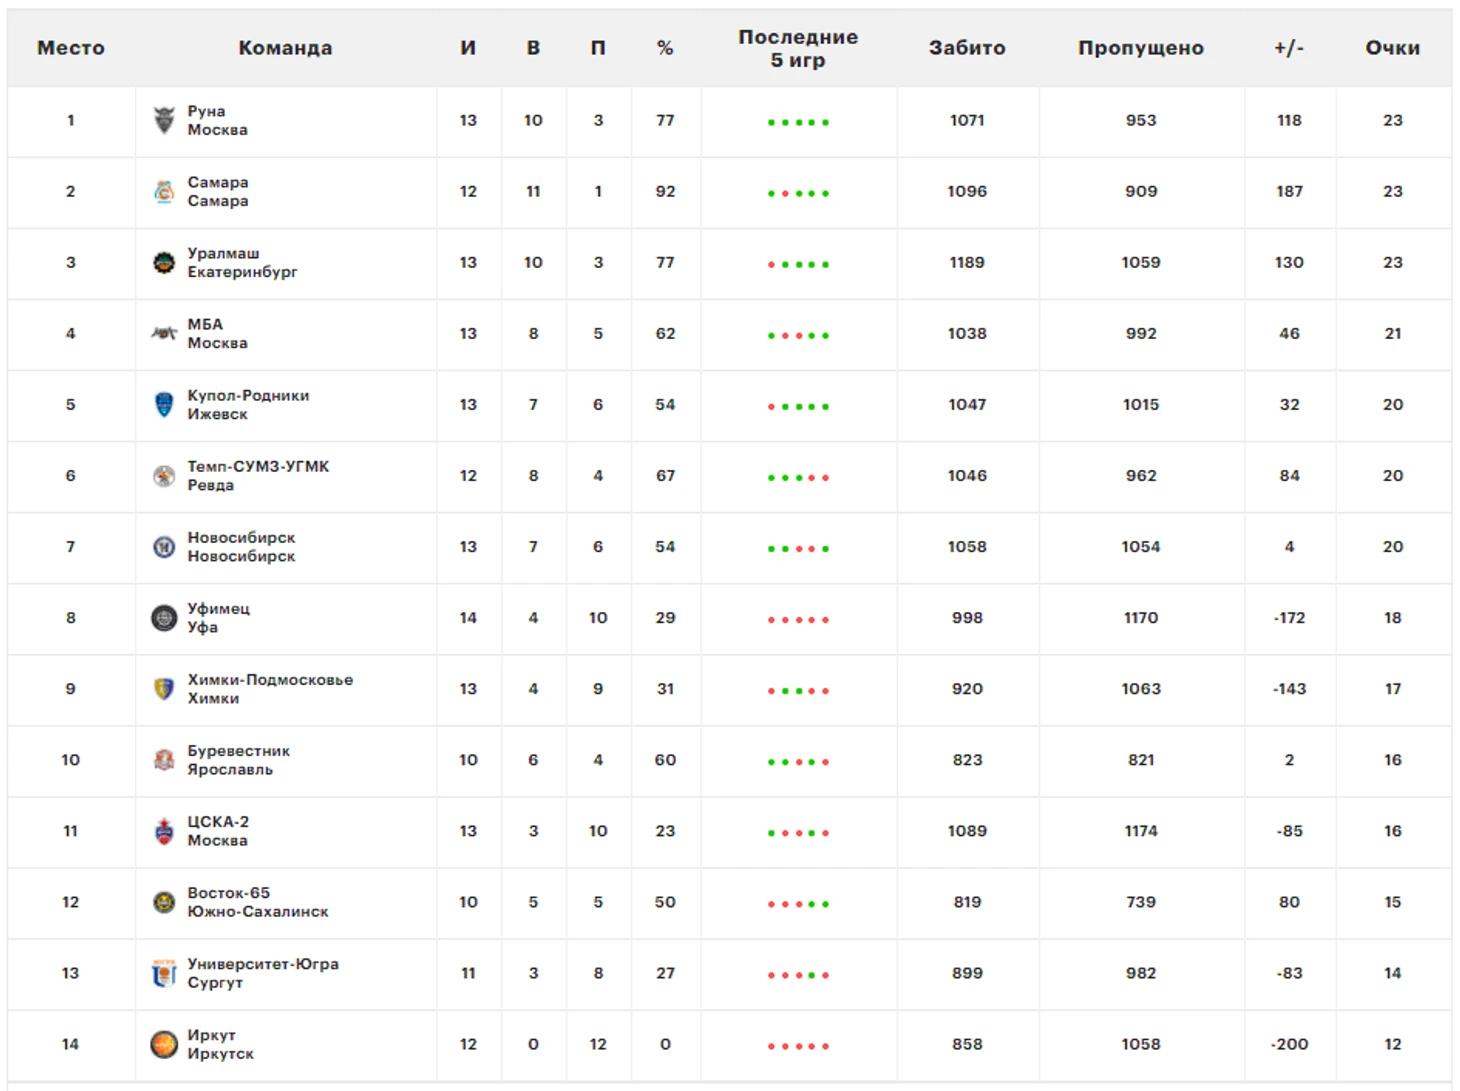Click Уралмаш's scored value 1189
Viewport: 1460px width, 1091px height.
tap(967, 262)
